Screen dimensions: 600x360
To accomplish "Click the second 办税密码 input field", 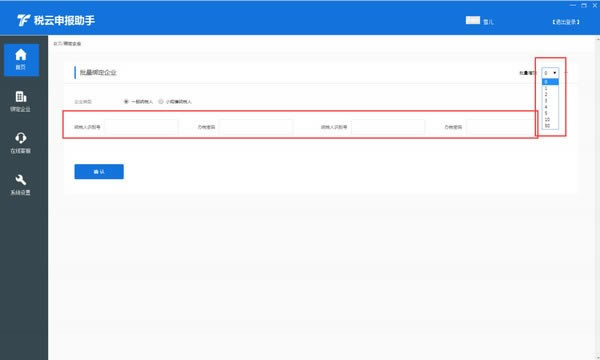I will (501, 127).
